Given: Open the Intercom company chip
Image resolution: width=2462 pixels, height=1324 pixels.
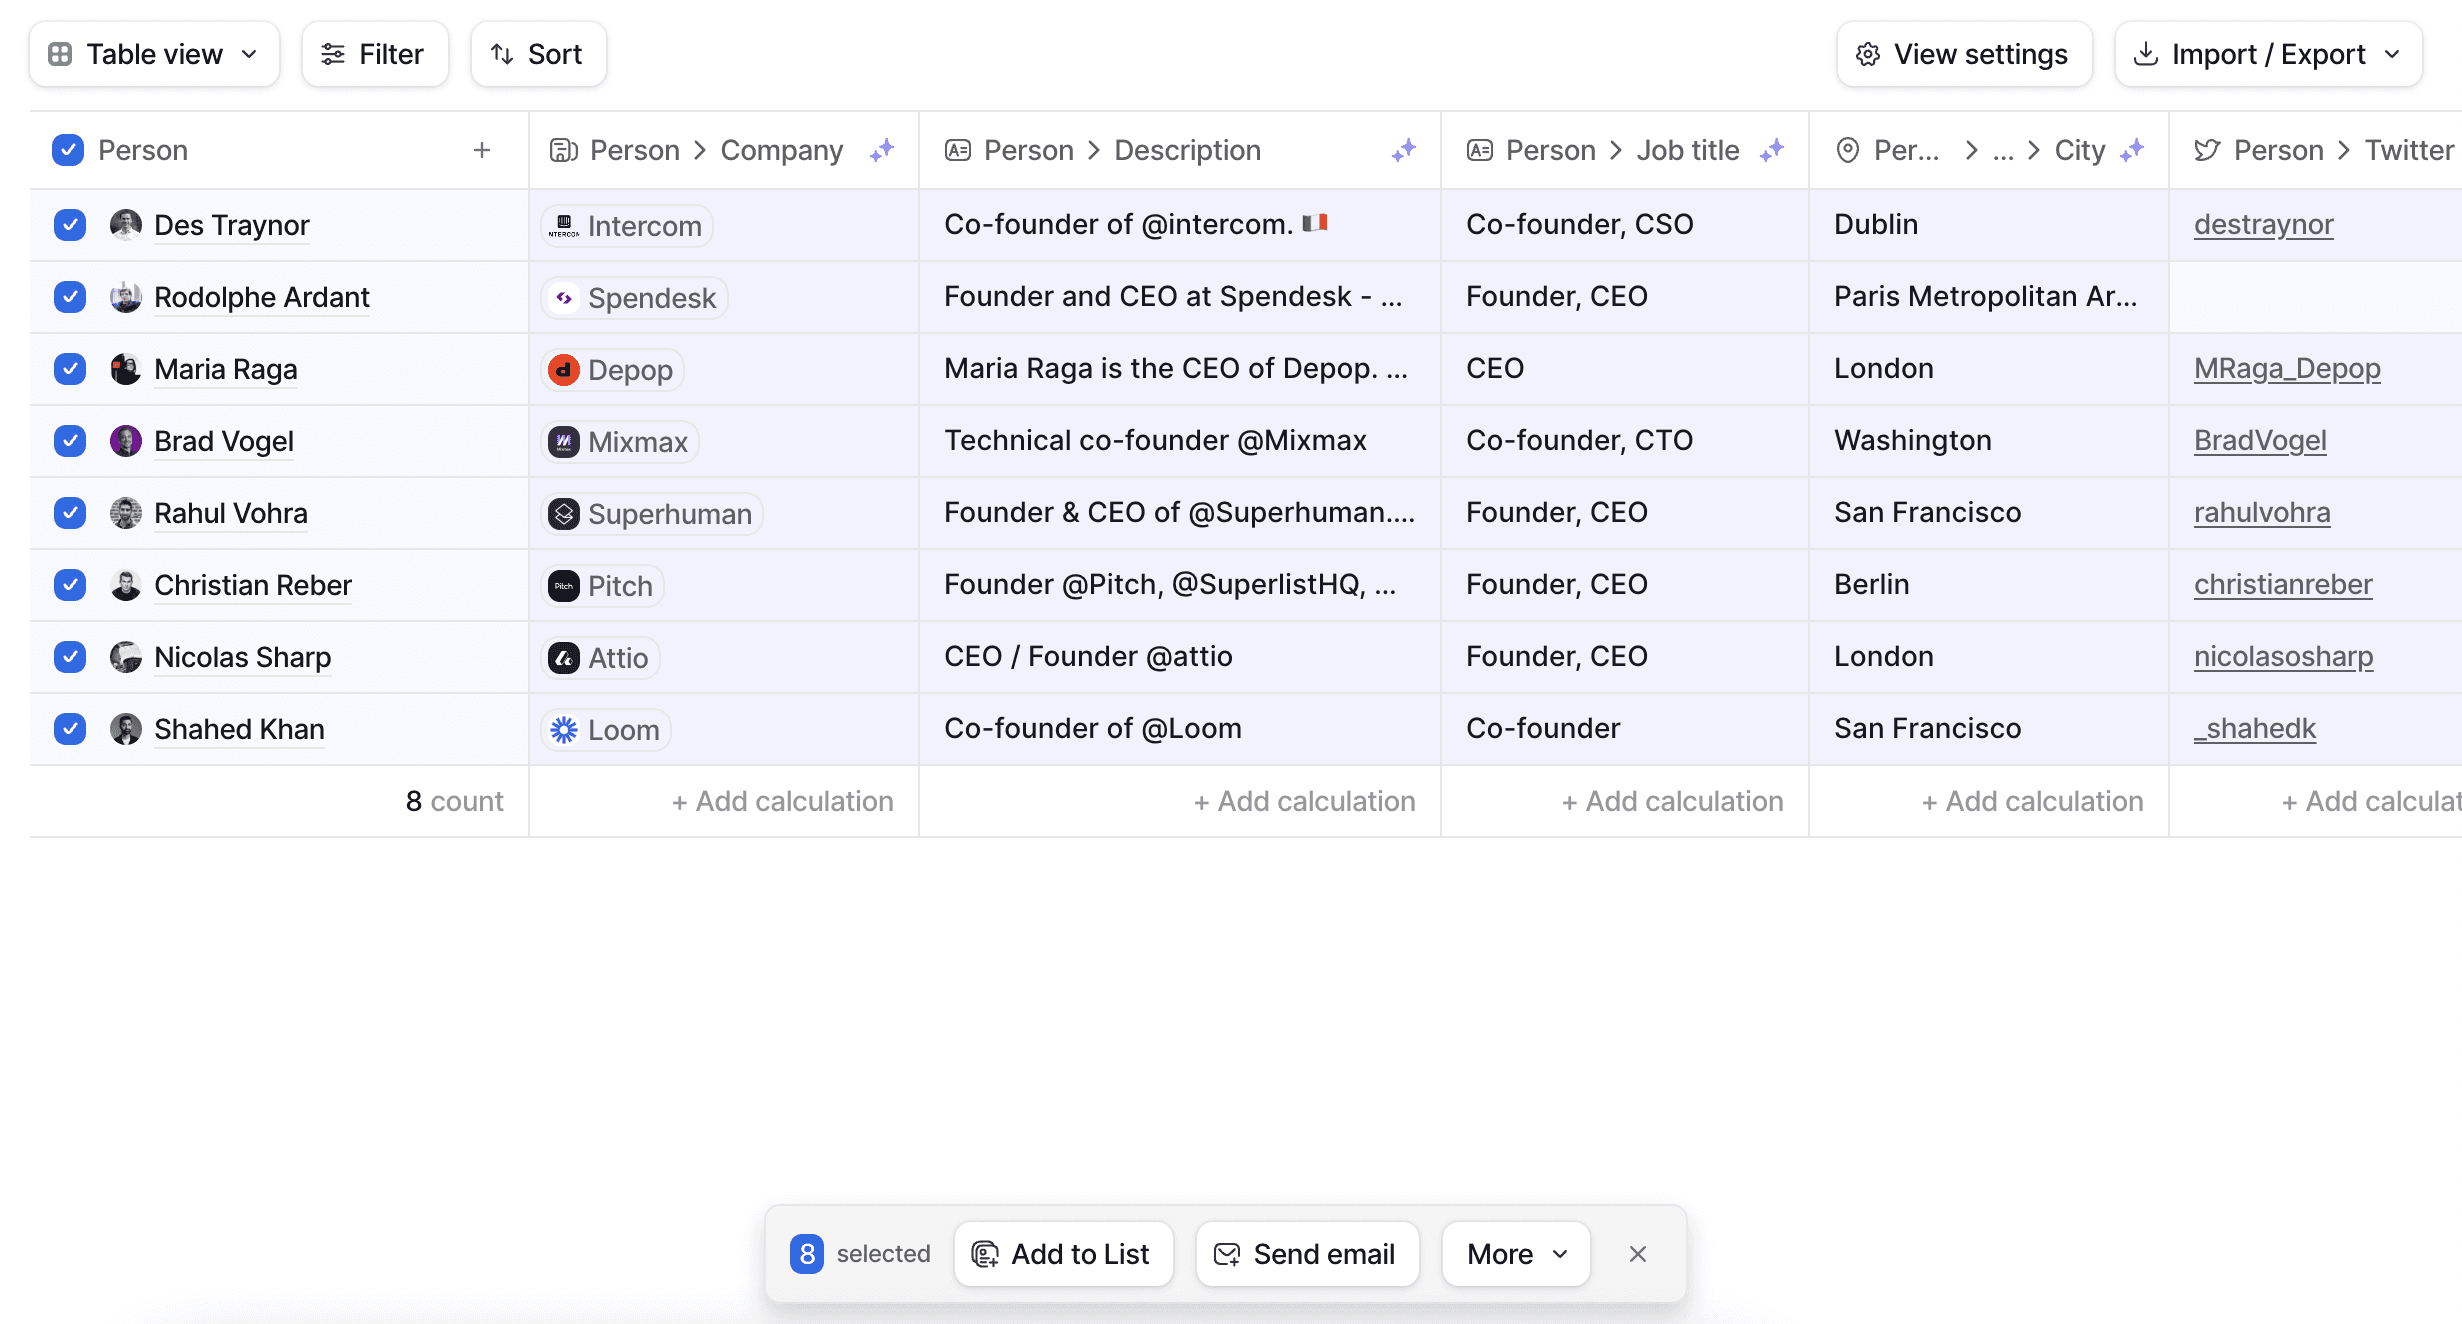Looking at the screenshot, I should pos(627,226).
